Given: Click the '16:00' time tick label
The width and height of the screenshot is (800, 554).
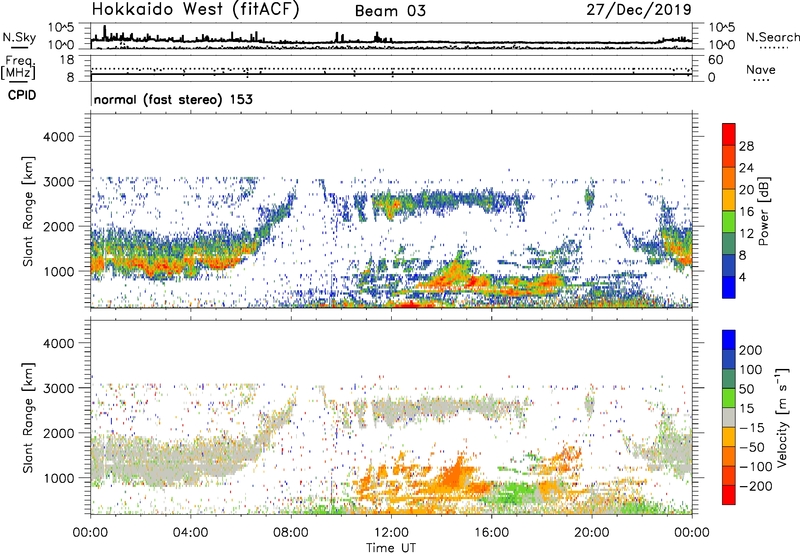Looking at the screenshot, I should coord(491,533).
